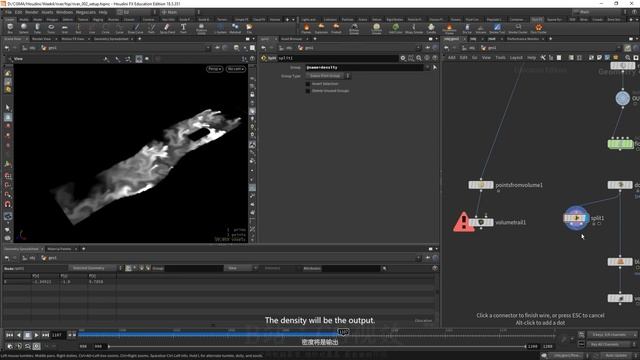Screen dimensions: 640x360
Task: Select the File shelf tool
Action: tap(249, 28)
